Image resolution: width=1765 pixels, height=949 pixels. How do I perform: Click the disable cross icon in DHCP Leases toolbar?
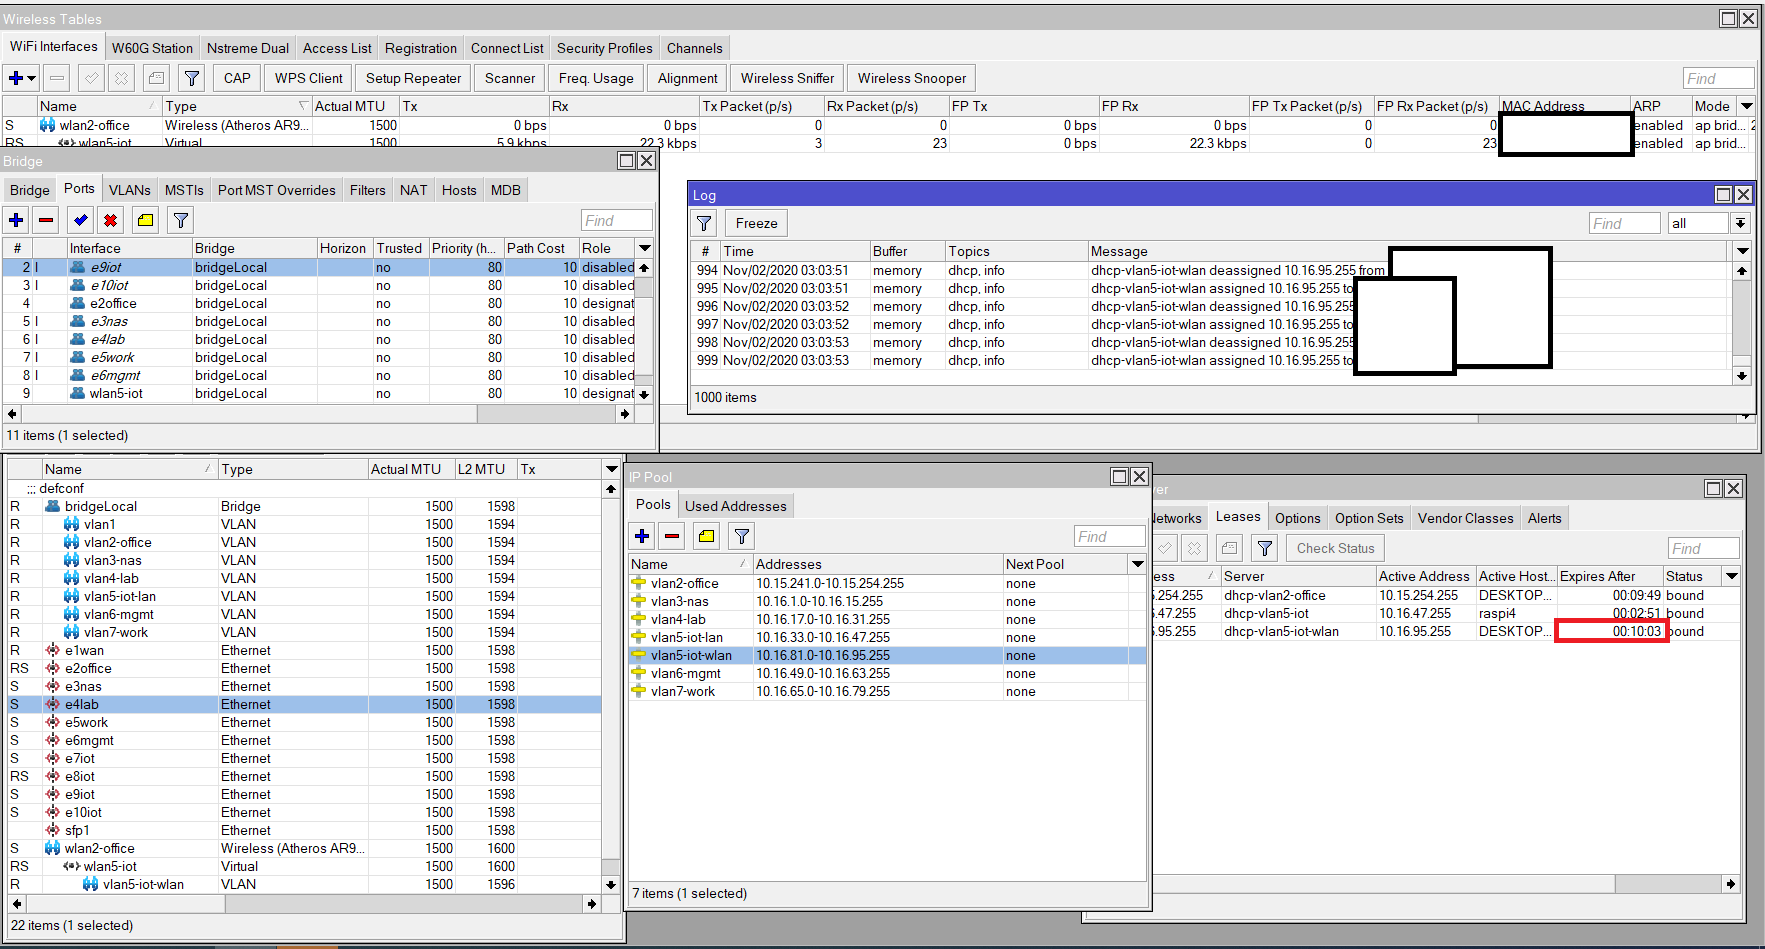(1195, 548)
